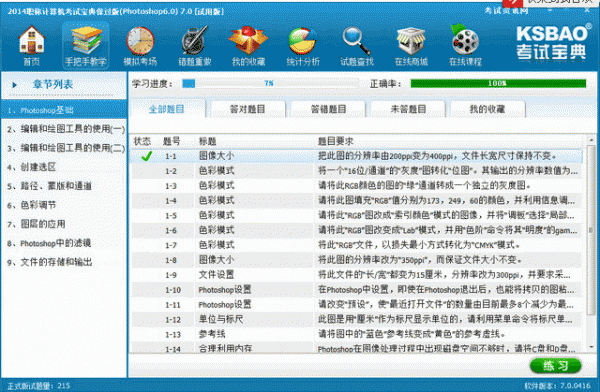Click the 题目要求 column header

[336, 141]
